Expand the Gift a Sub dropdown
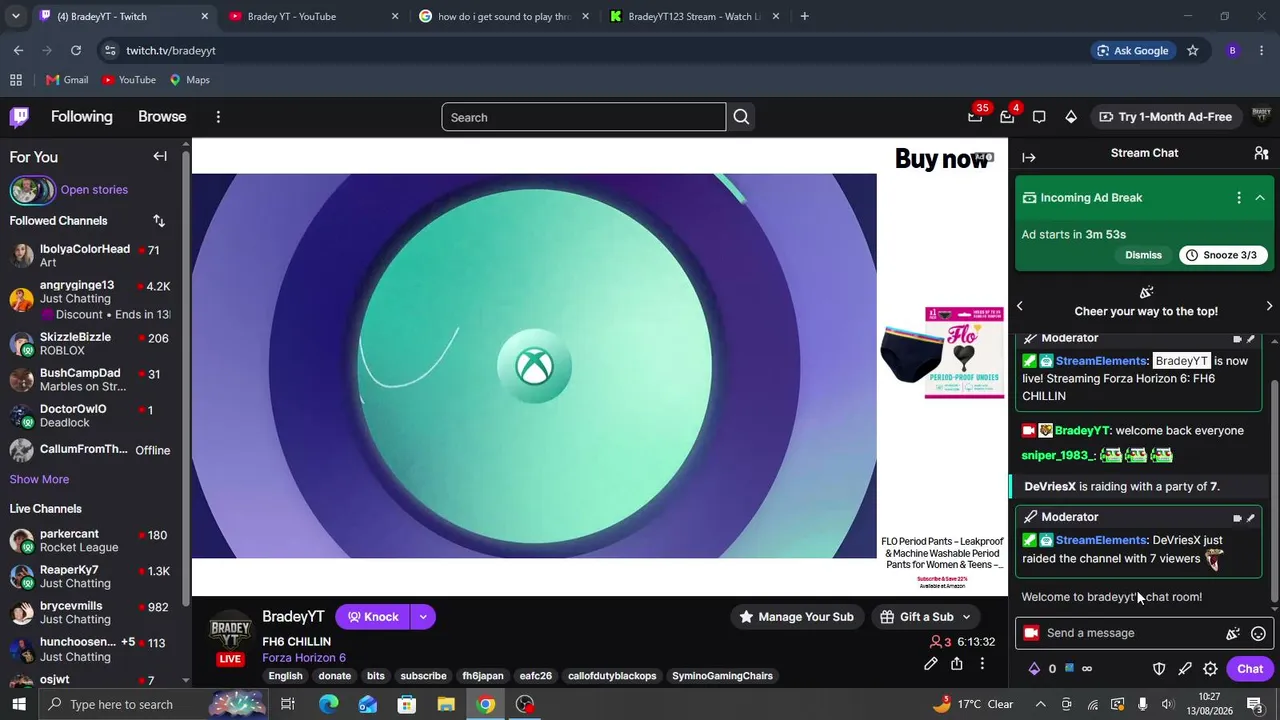This screenshot has height=720, width=1280. [x=966, y=617]
